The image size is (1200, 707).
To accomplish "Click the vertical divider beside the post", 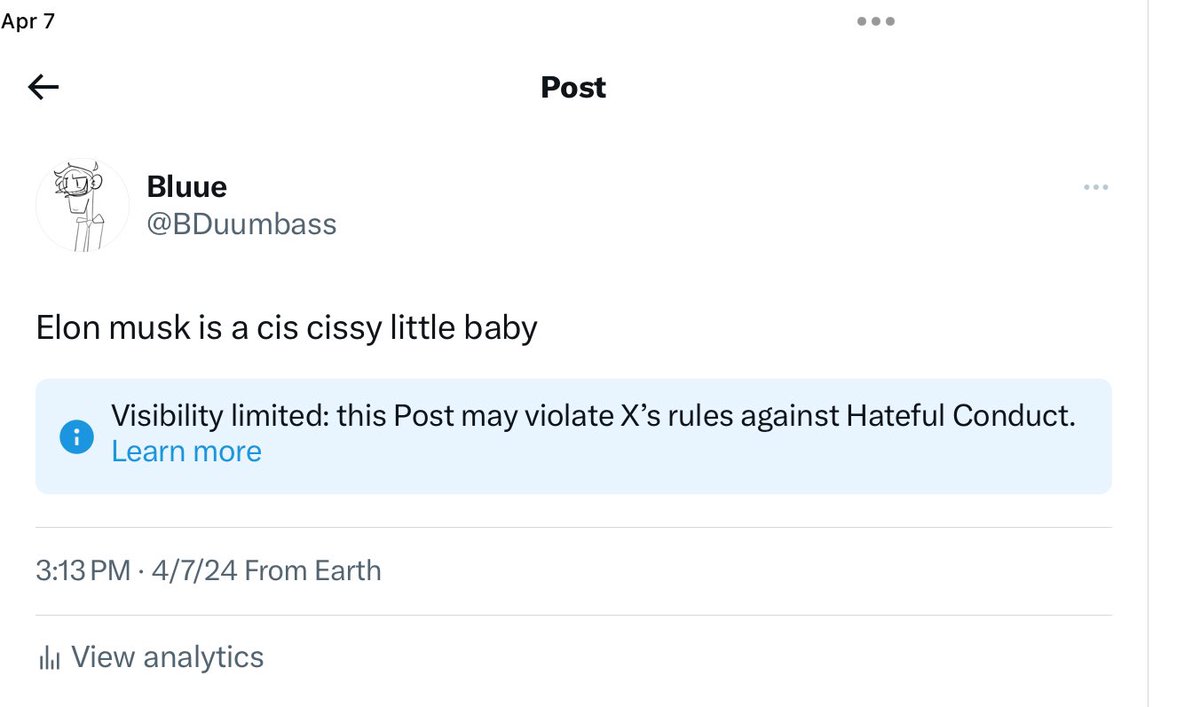I will (1148, 353).
